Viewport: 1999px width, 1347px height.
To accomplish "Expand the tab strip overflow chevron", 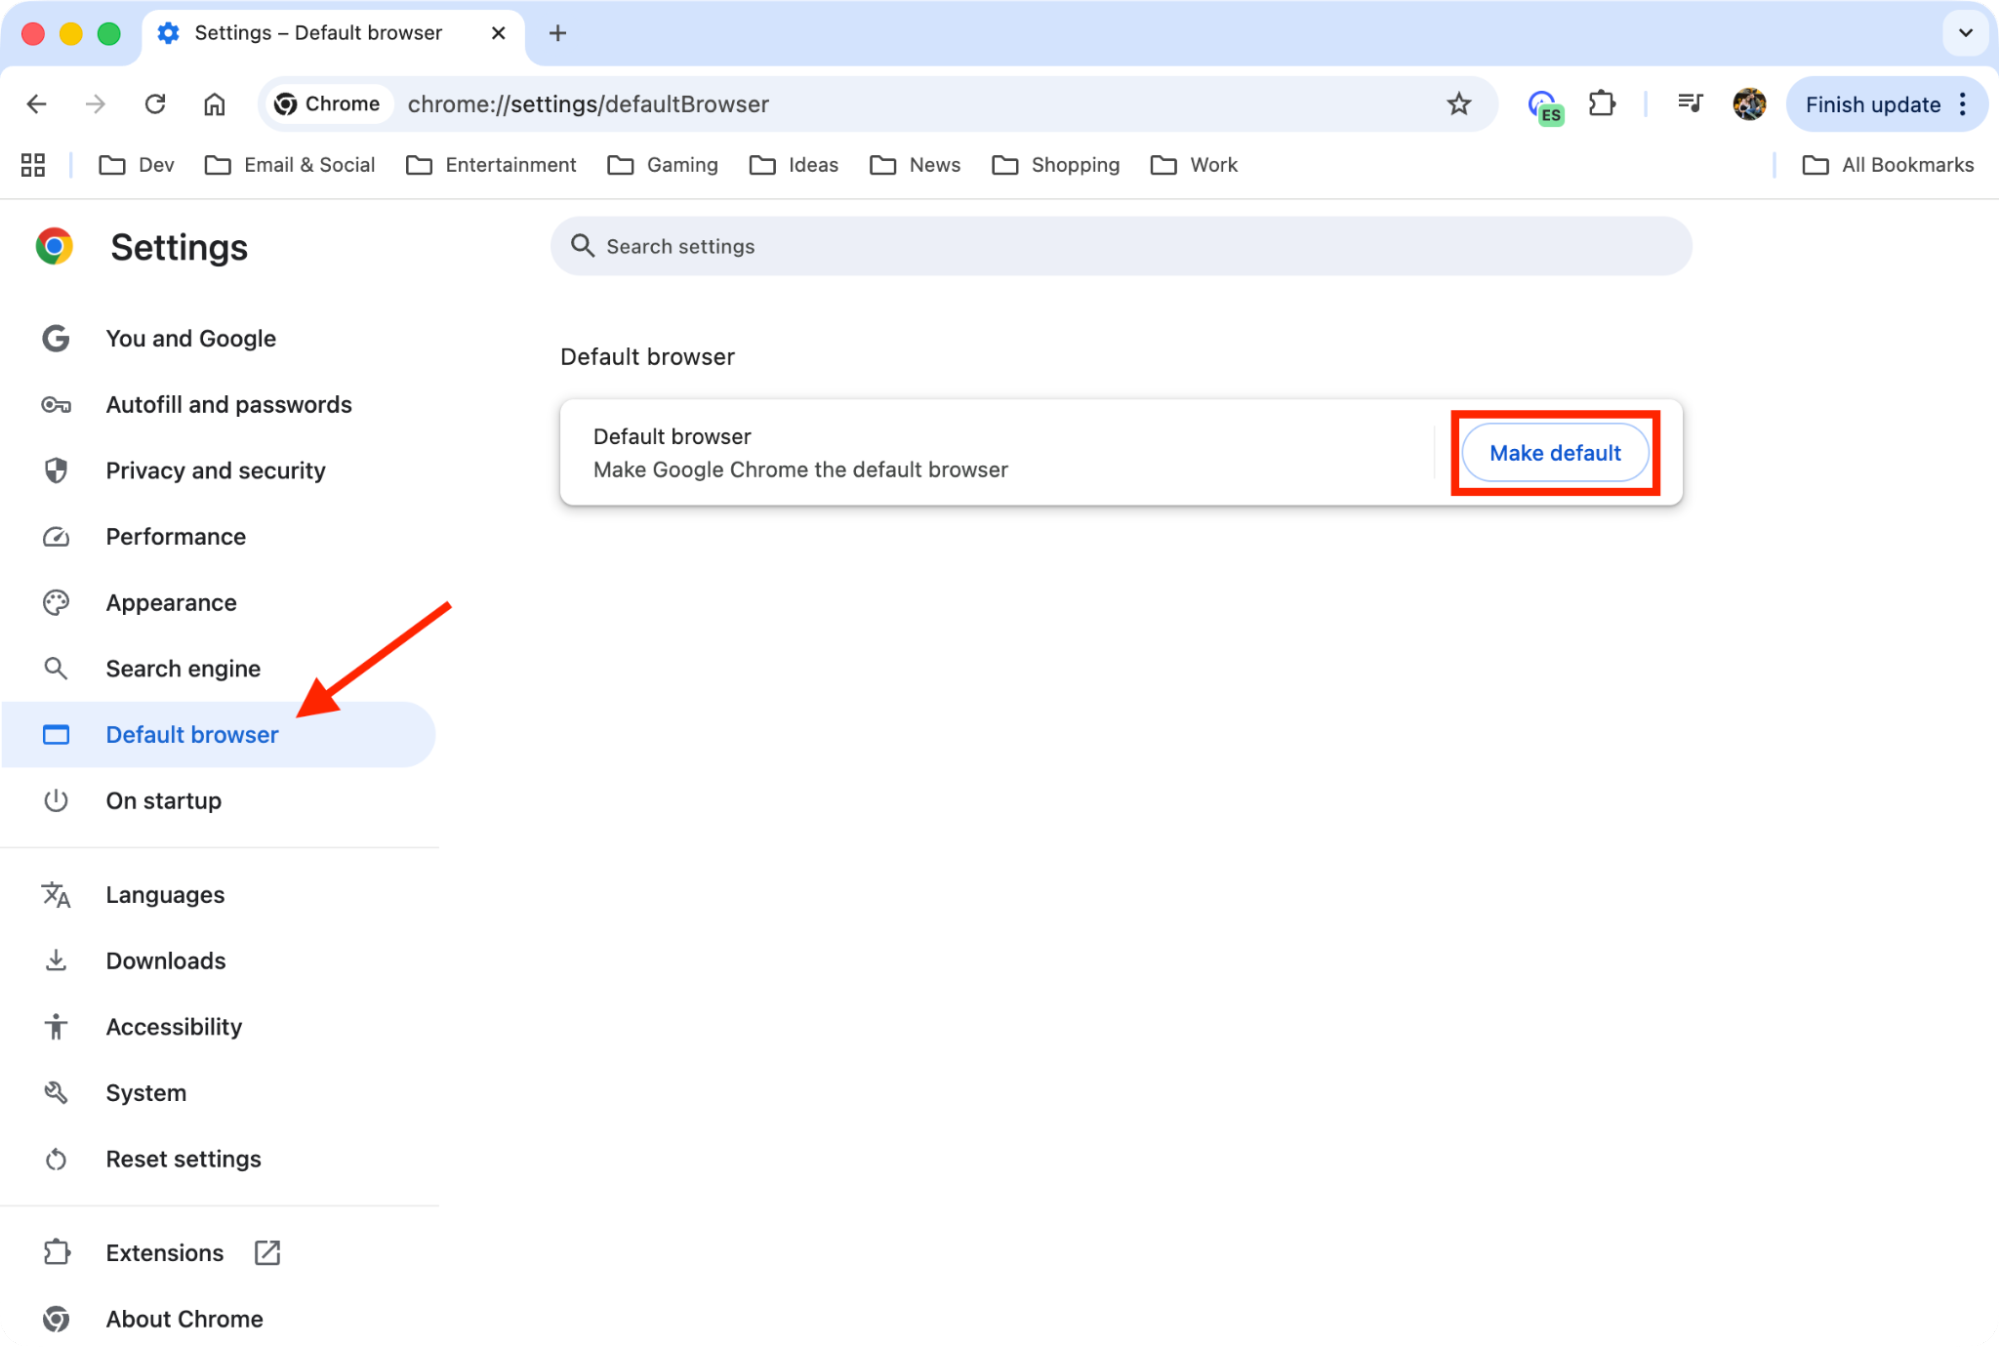I will coord(1965,33).
